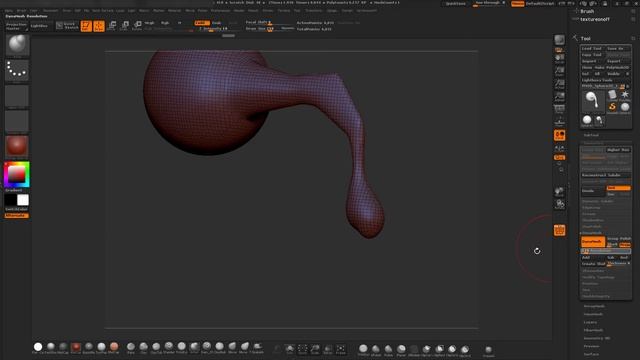
Task: Toggle the orange Alternate button
Action: coord(17,216)
